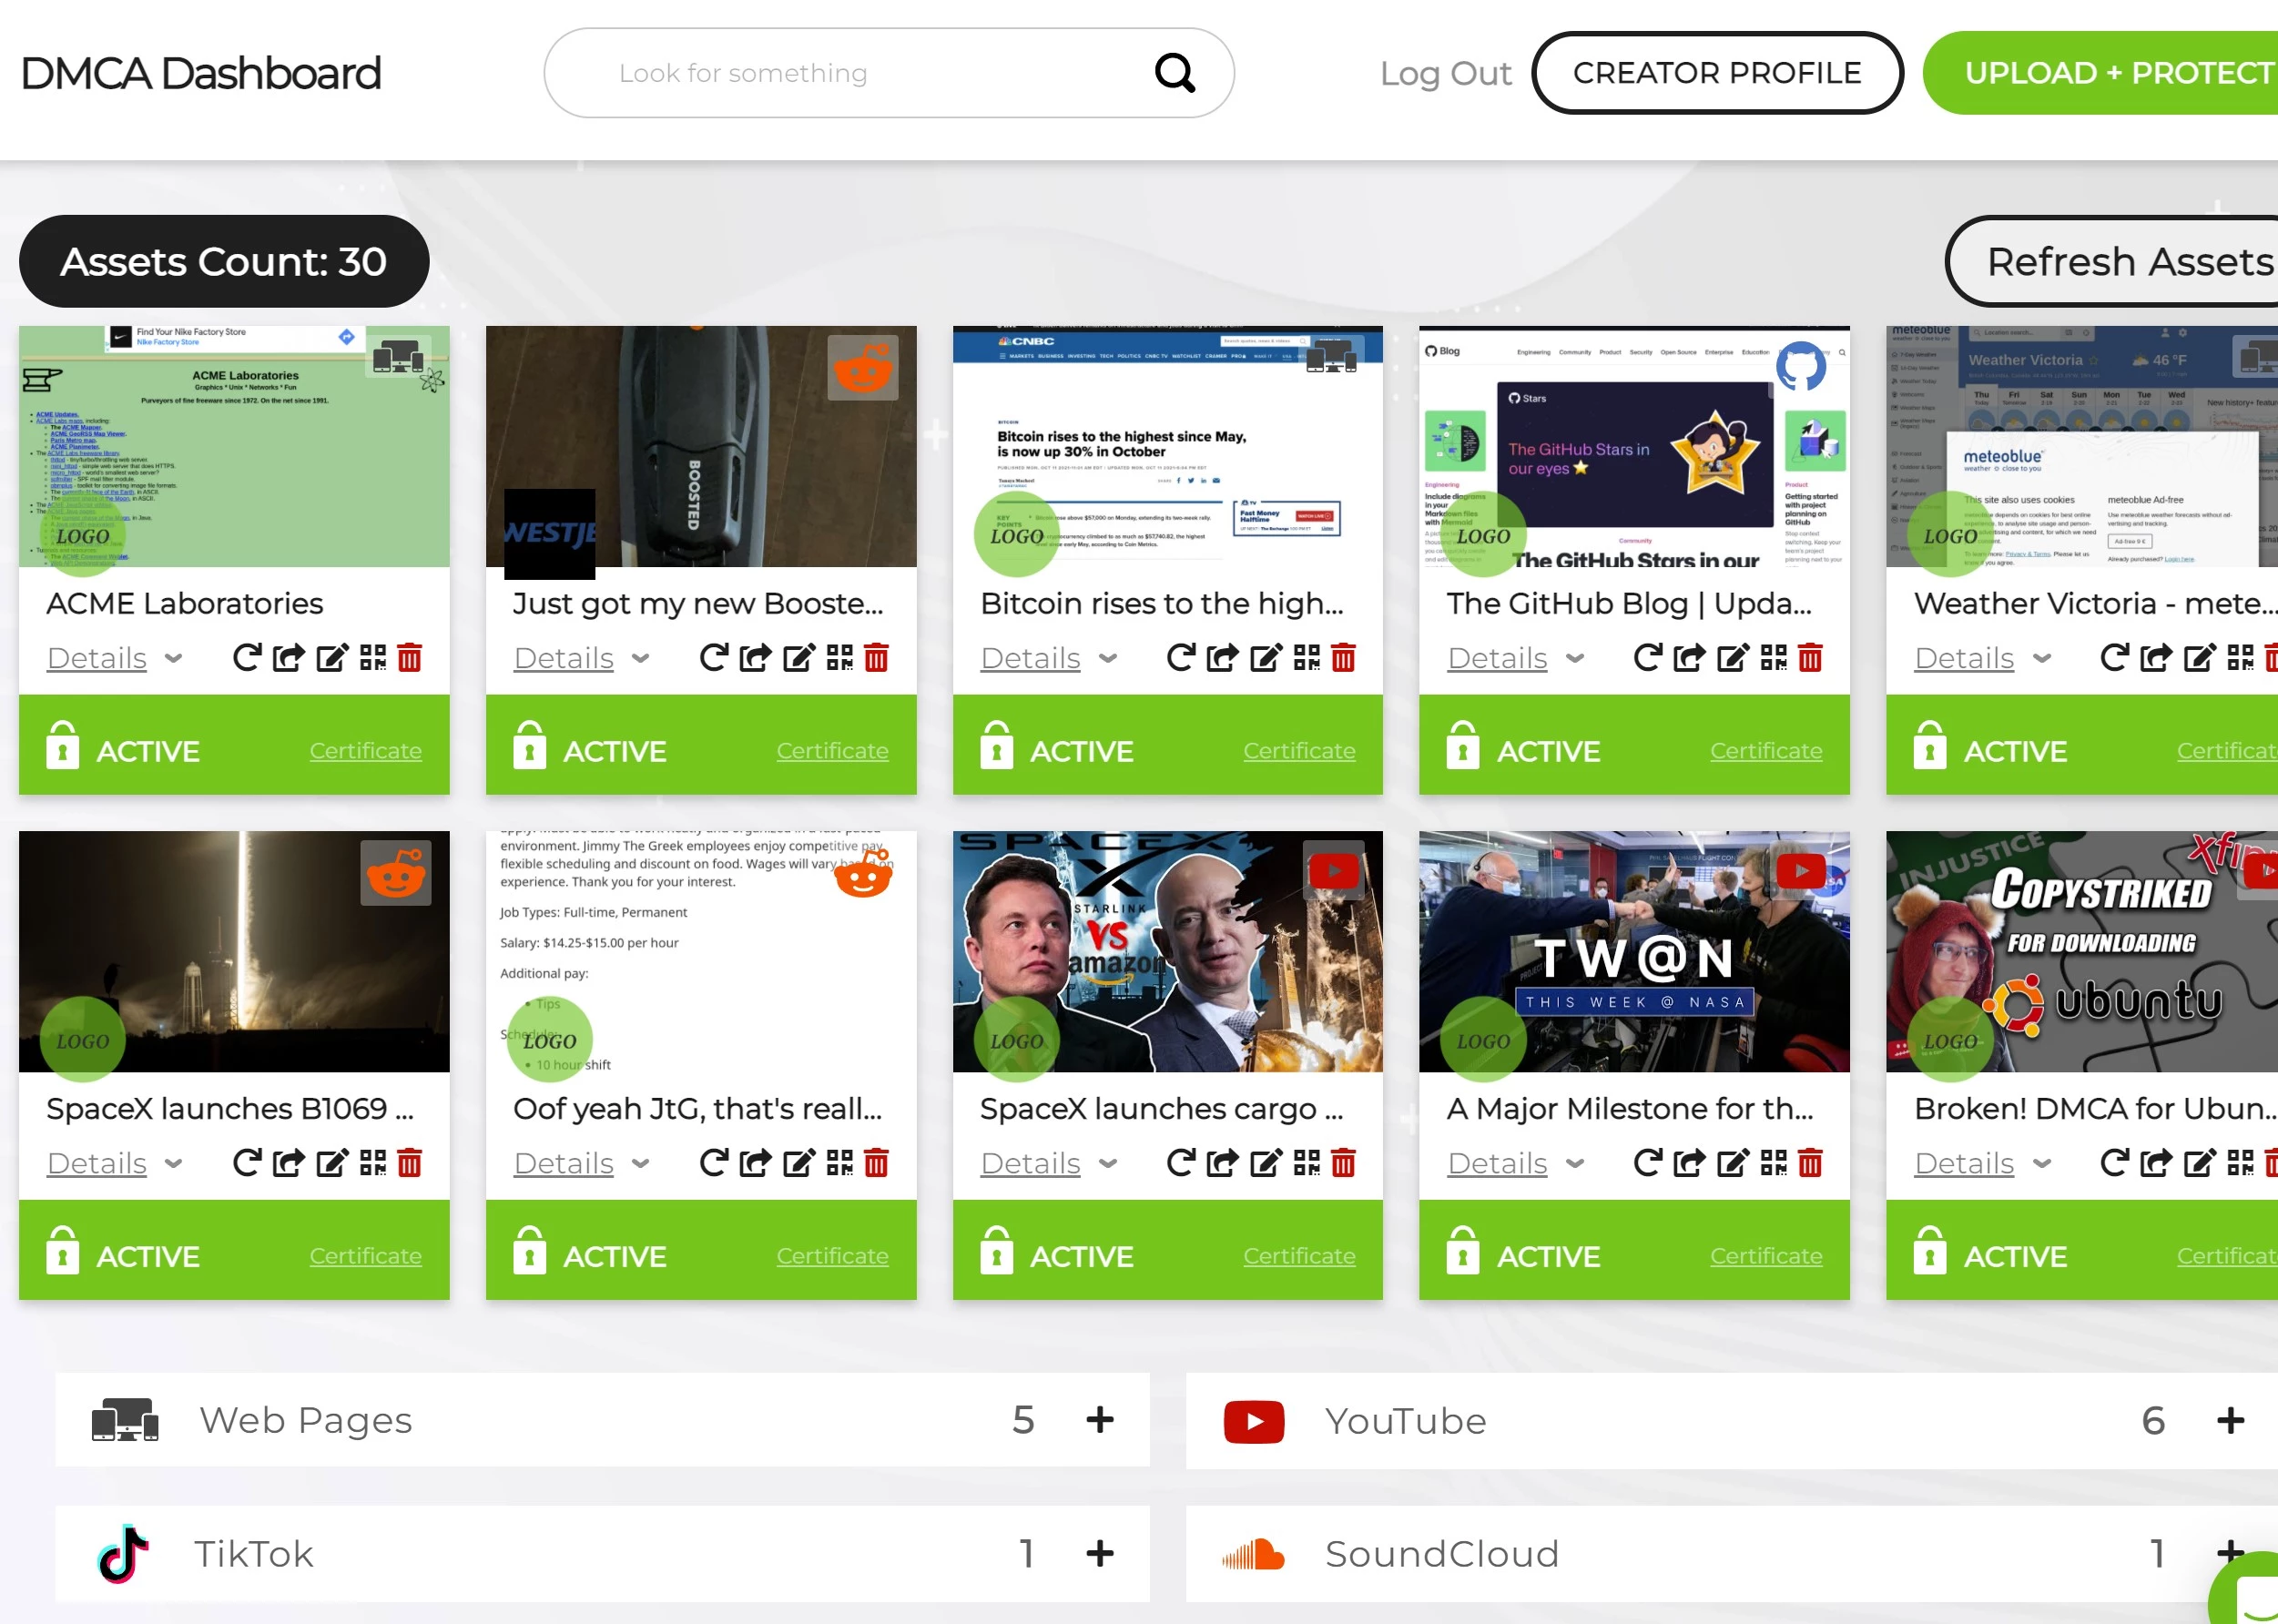
Task: Click the SpaceX B1069 asset thumbnail
Action: click(x=234, y=952)
